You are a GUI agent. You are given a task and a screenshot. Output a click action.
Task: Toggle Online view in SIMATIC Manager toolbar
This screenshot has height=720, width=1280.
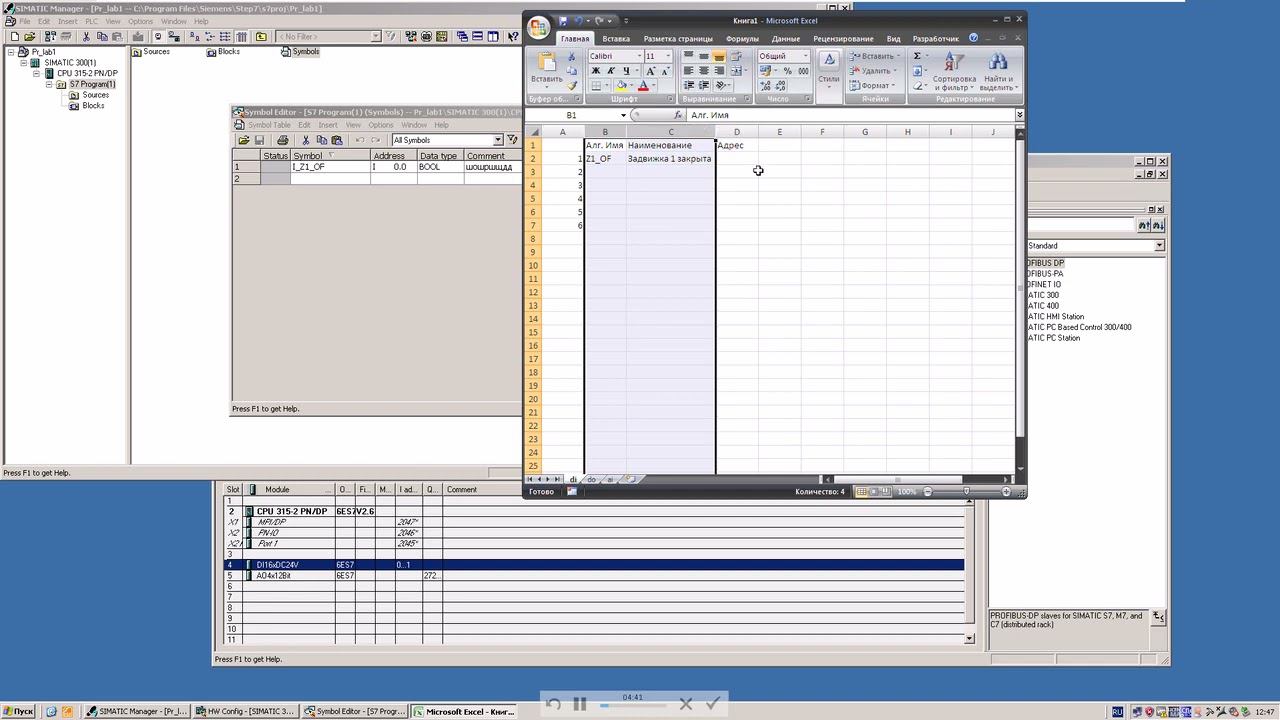coord(172,37)
